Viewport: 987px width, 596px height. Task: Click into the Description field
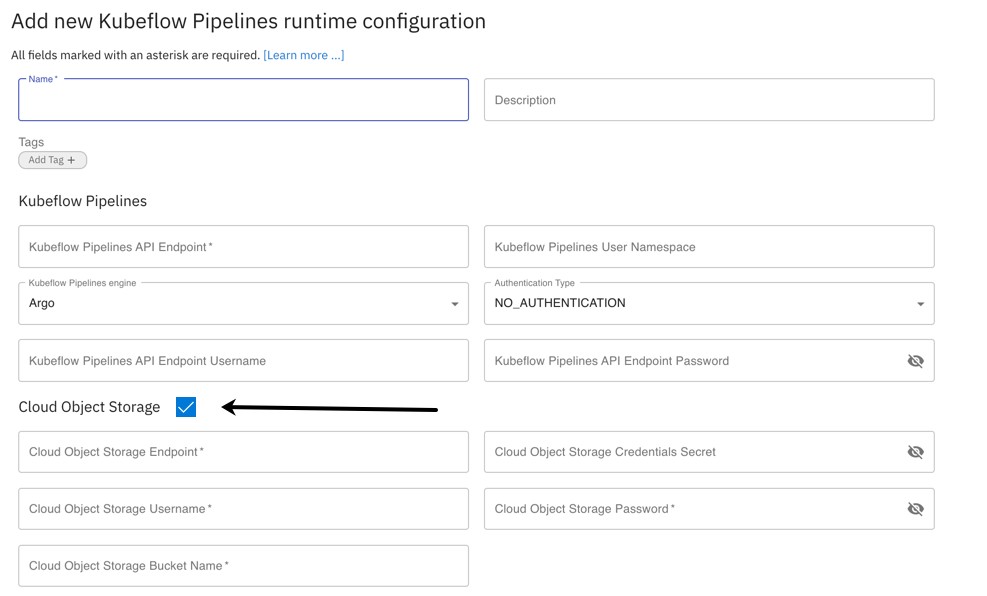(709, 101)
